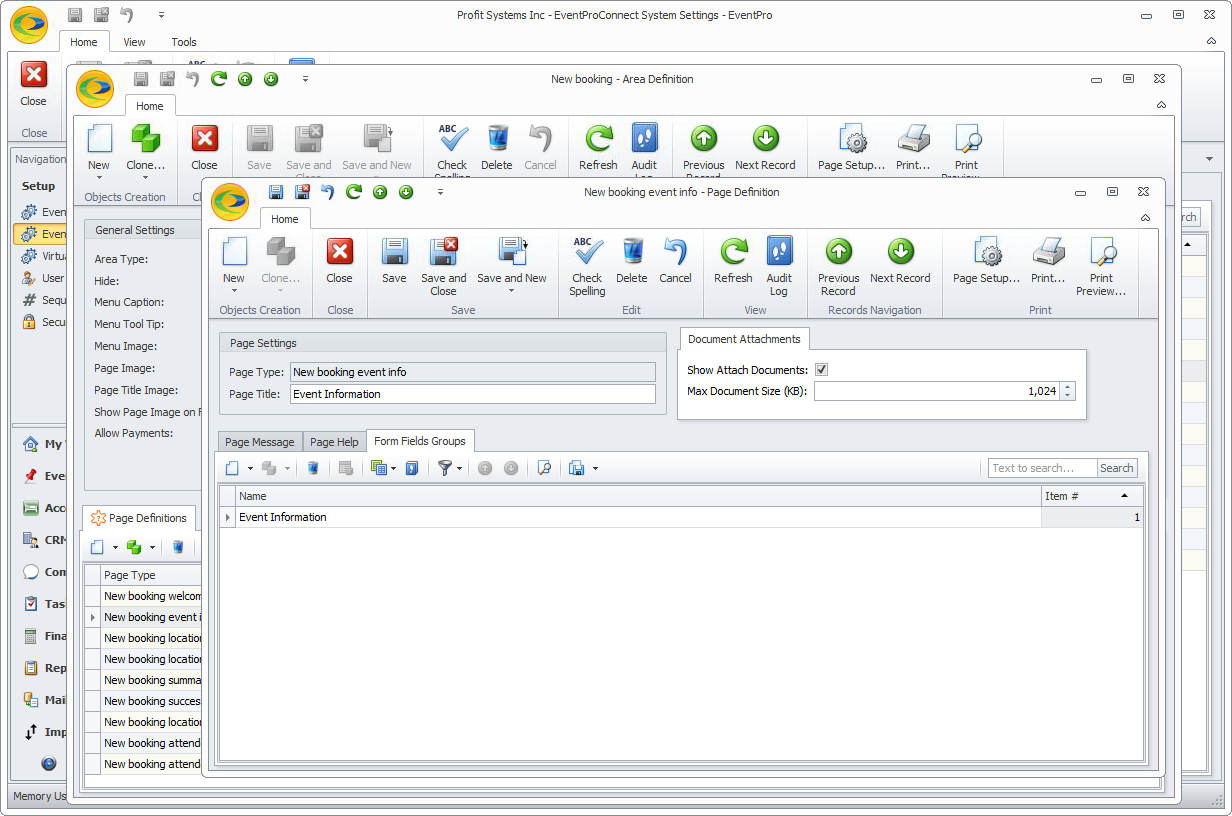
Task: Open the View tab in the main EventPro window
Action: 134,42
